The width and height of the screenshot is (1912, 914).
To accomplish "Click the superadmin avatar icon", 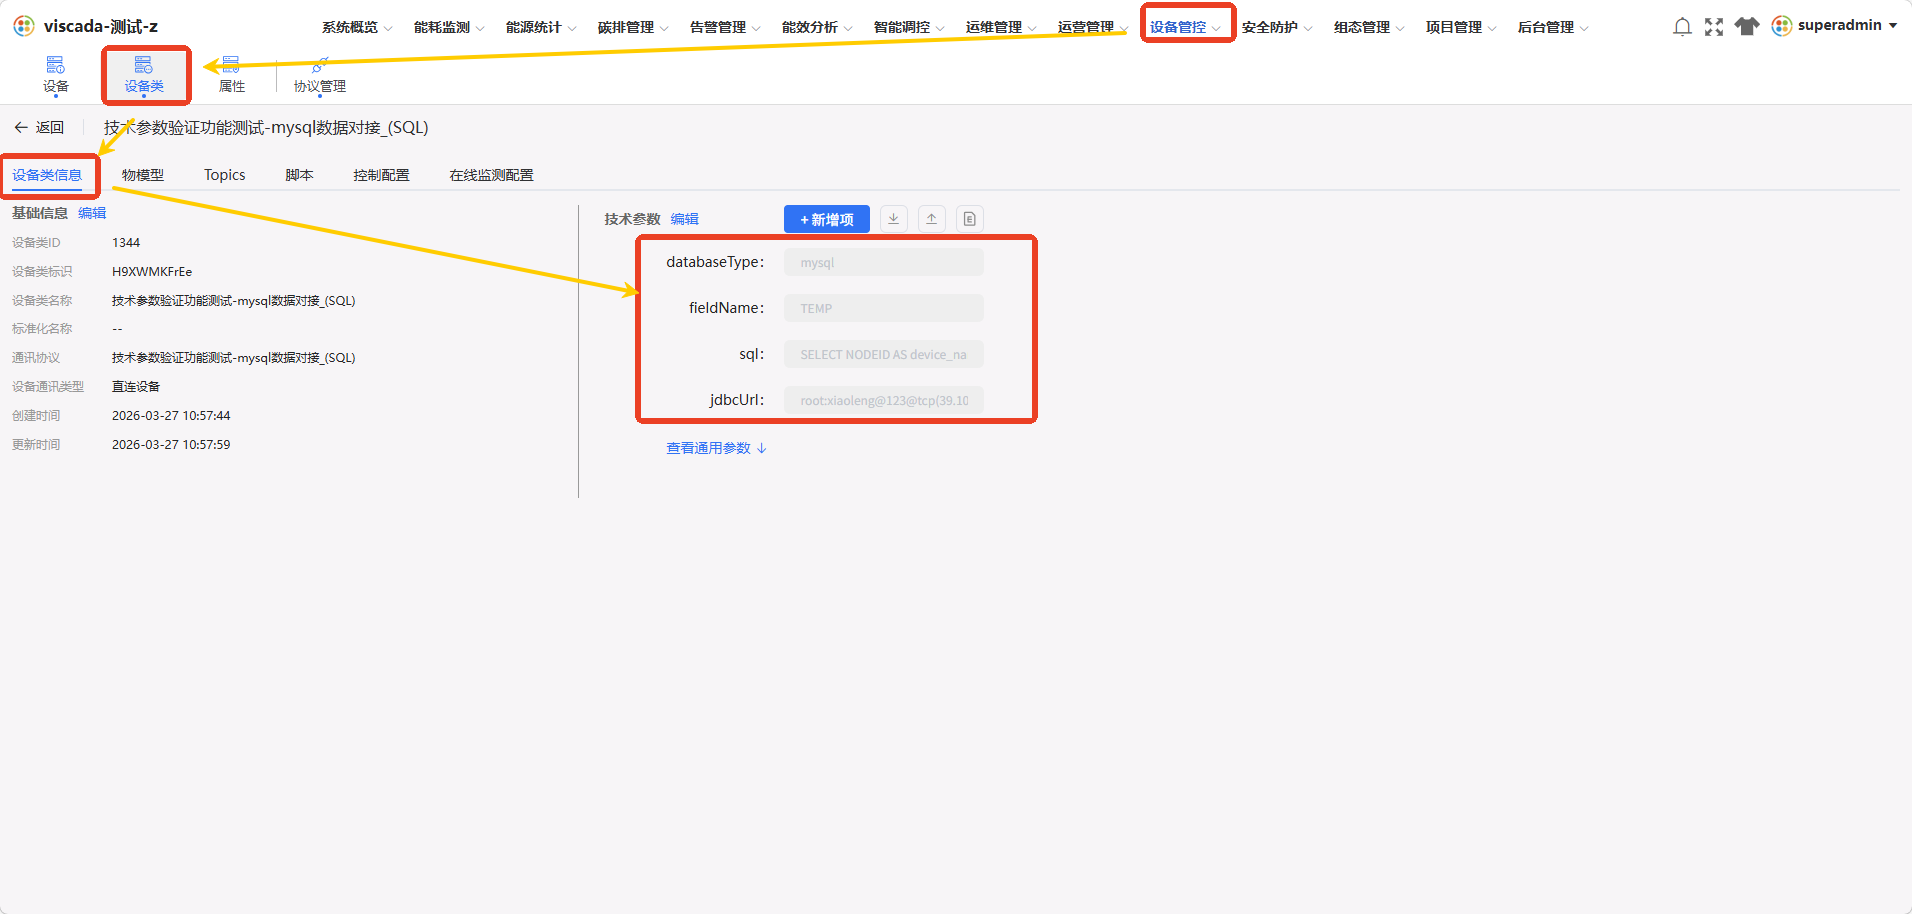I will [1782, 26].
